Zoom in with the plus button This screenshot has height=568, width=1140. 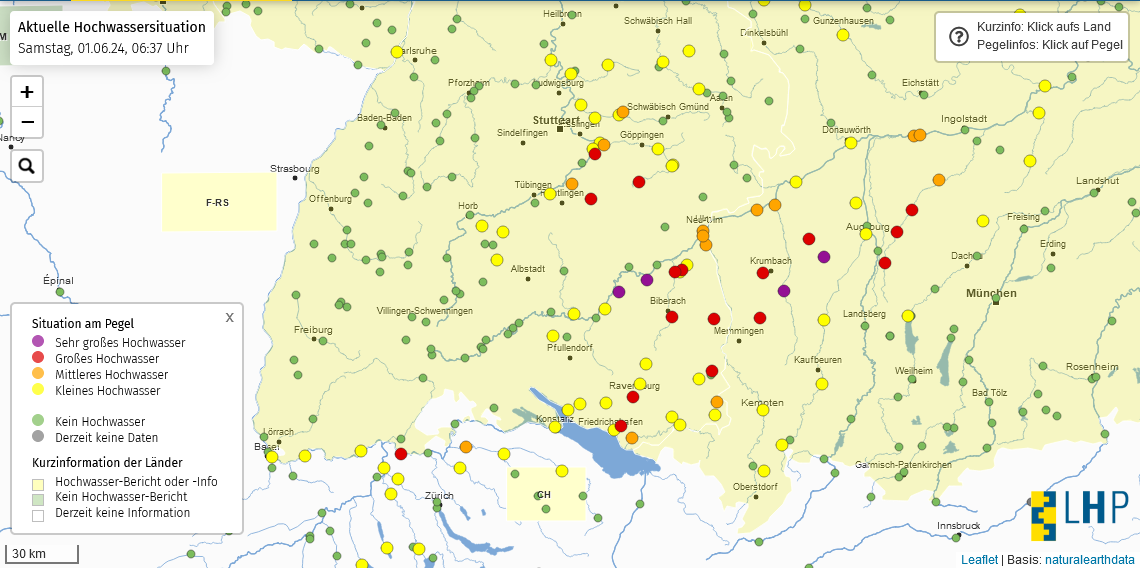tap(27, 92)
